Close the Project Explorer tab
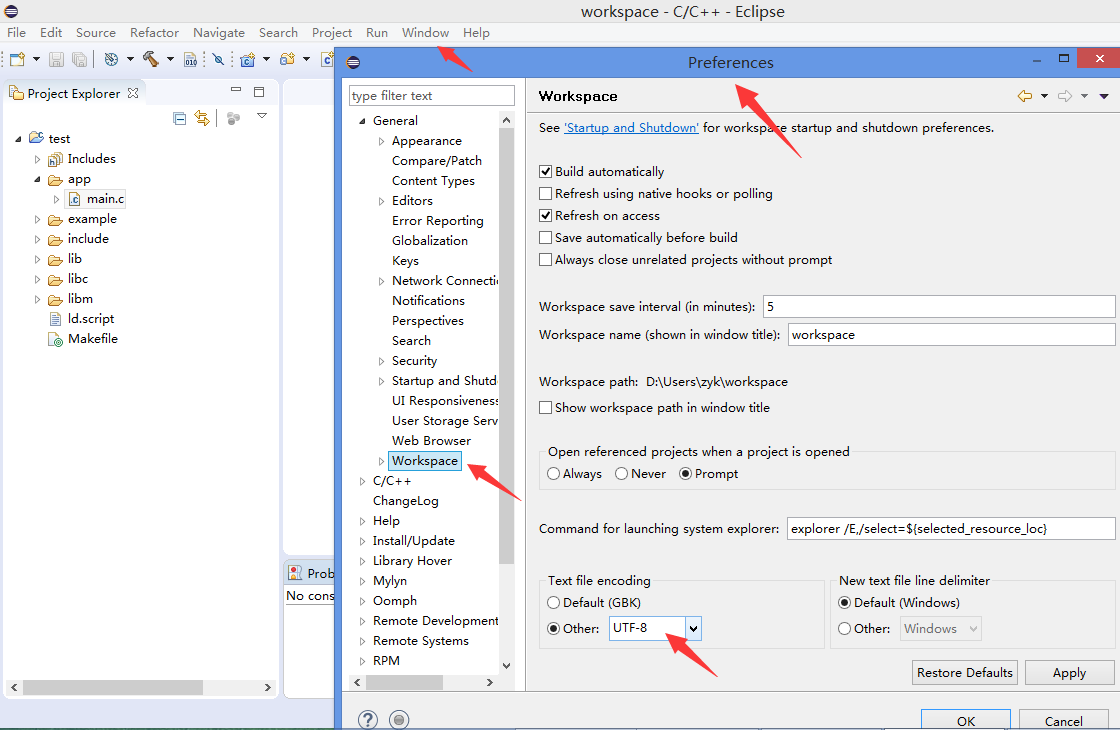The height and width of the screenshot is (730, 1120). [x=133, y=93]
